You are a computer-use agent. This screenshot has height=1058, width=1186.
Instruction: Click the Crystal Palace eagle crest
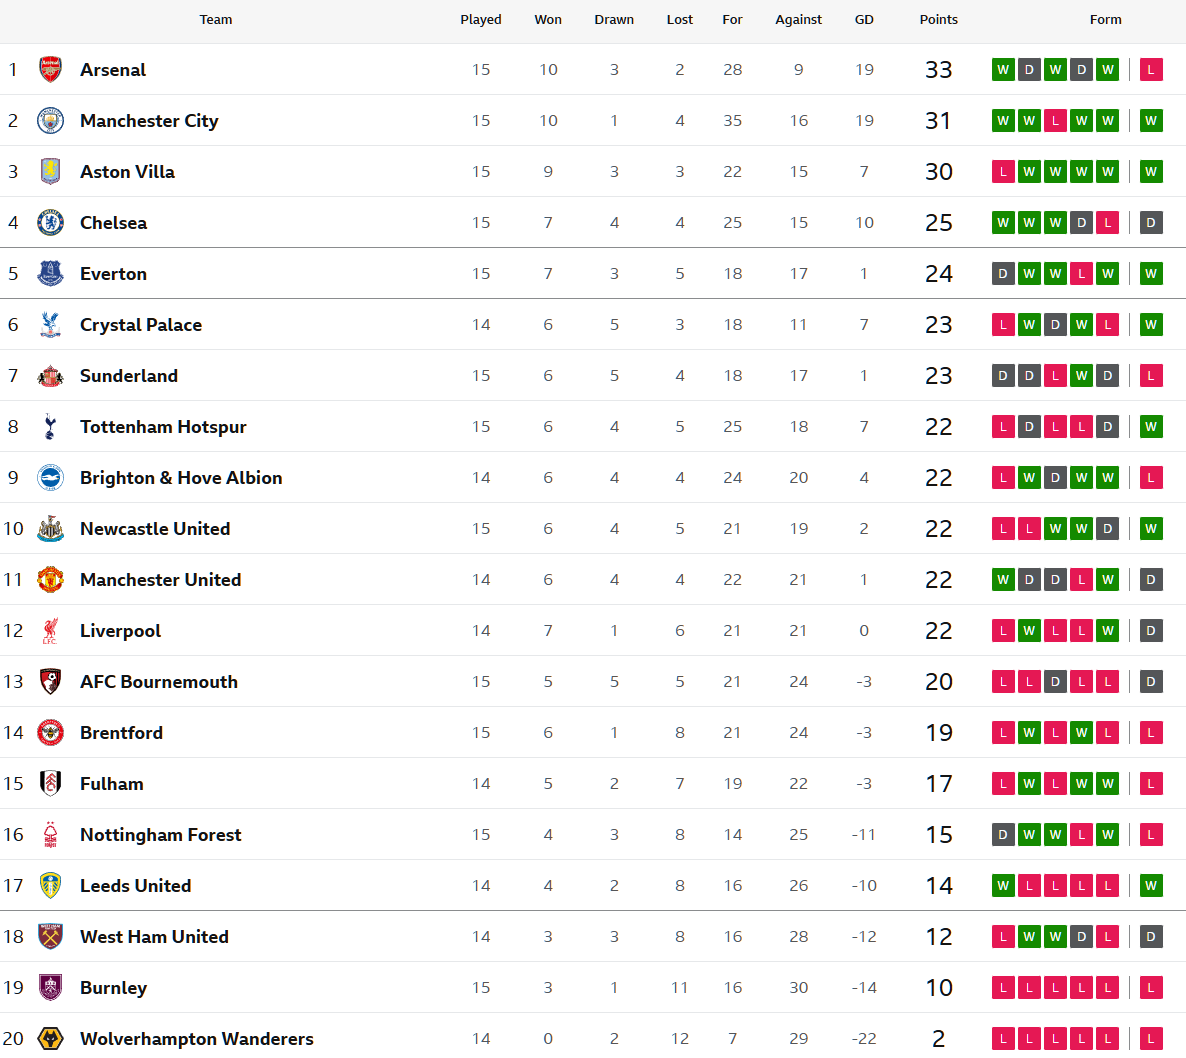pyautogui.click(x=50, y=324)
